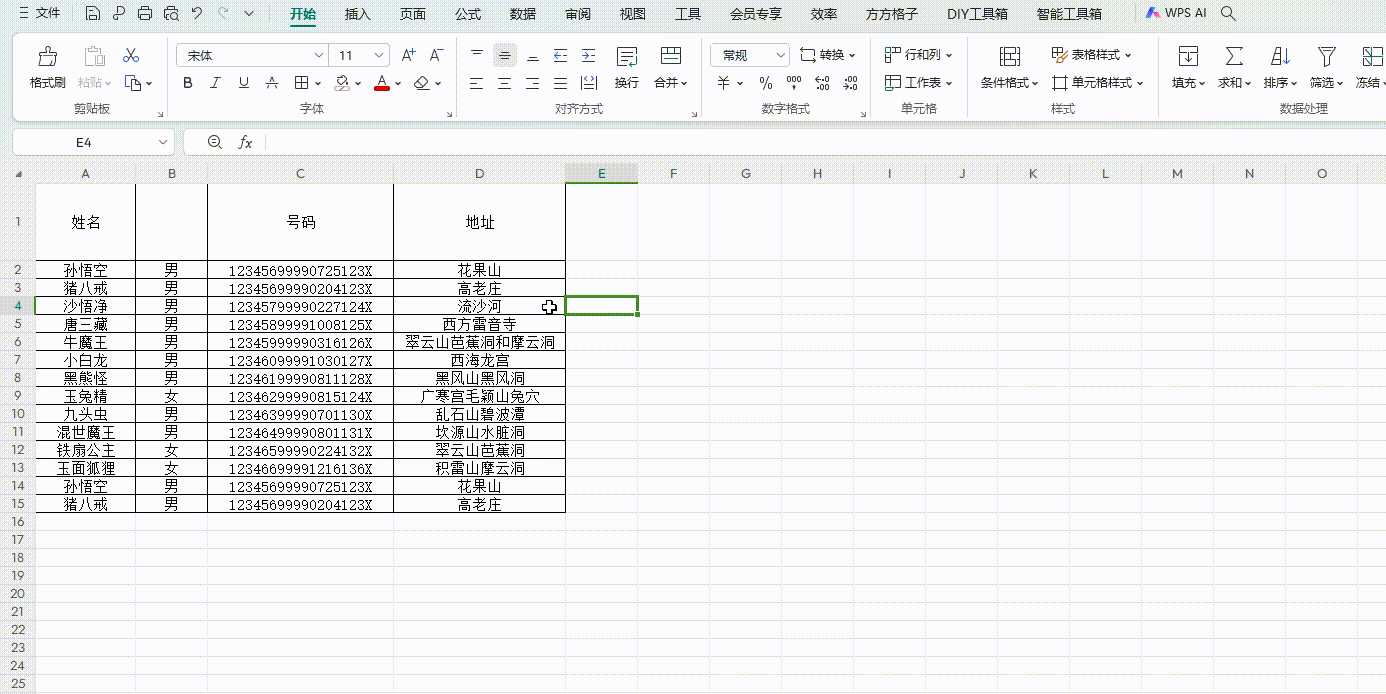The image size is (1386, 694).
Task: Click the Decrease Decimal places icon
Action: 850,83
